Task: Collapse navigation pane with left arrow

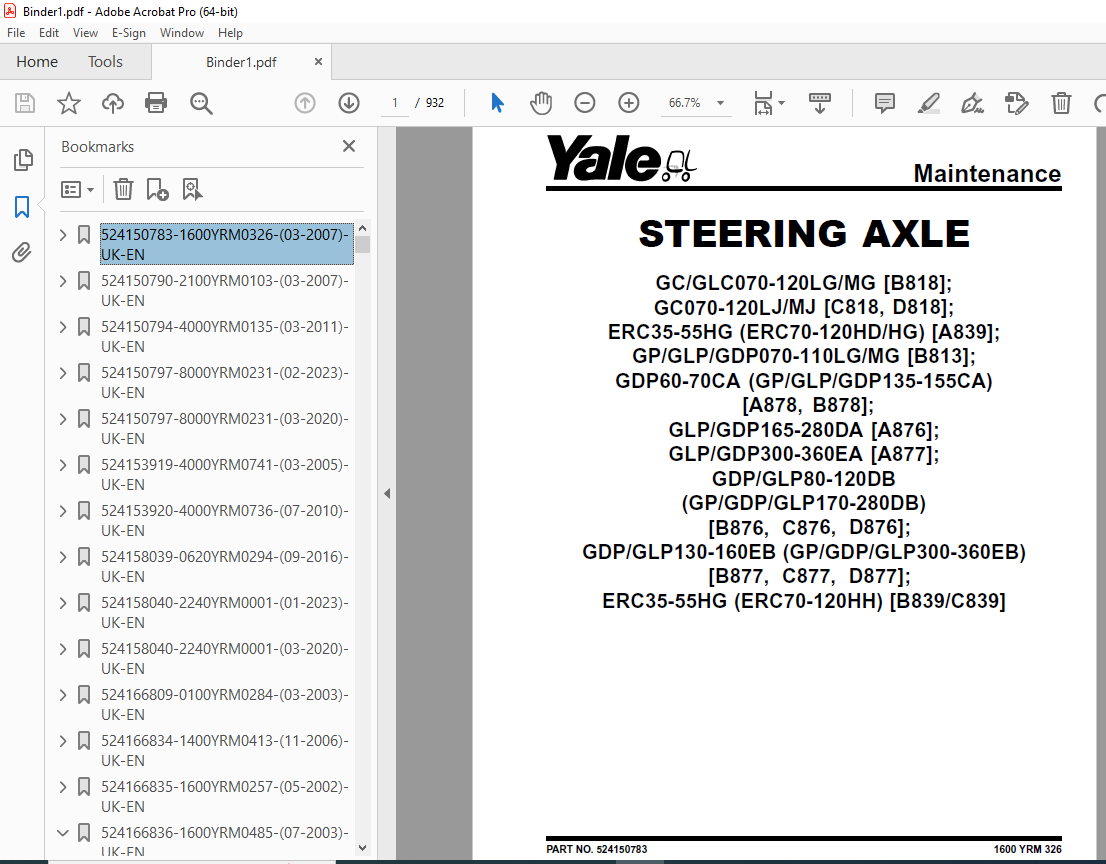Action: pyautogui.click(x=387, y=494)
